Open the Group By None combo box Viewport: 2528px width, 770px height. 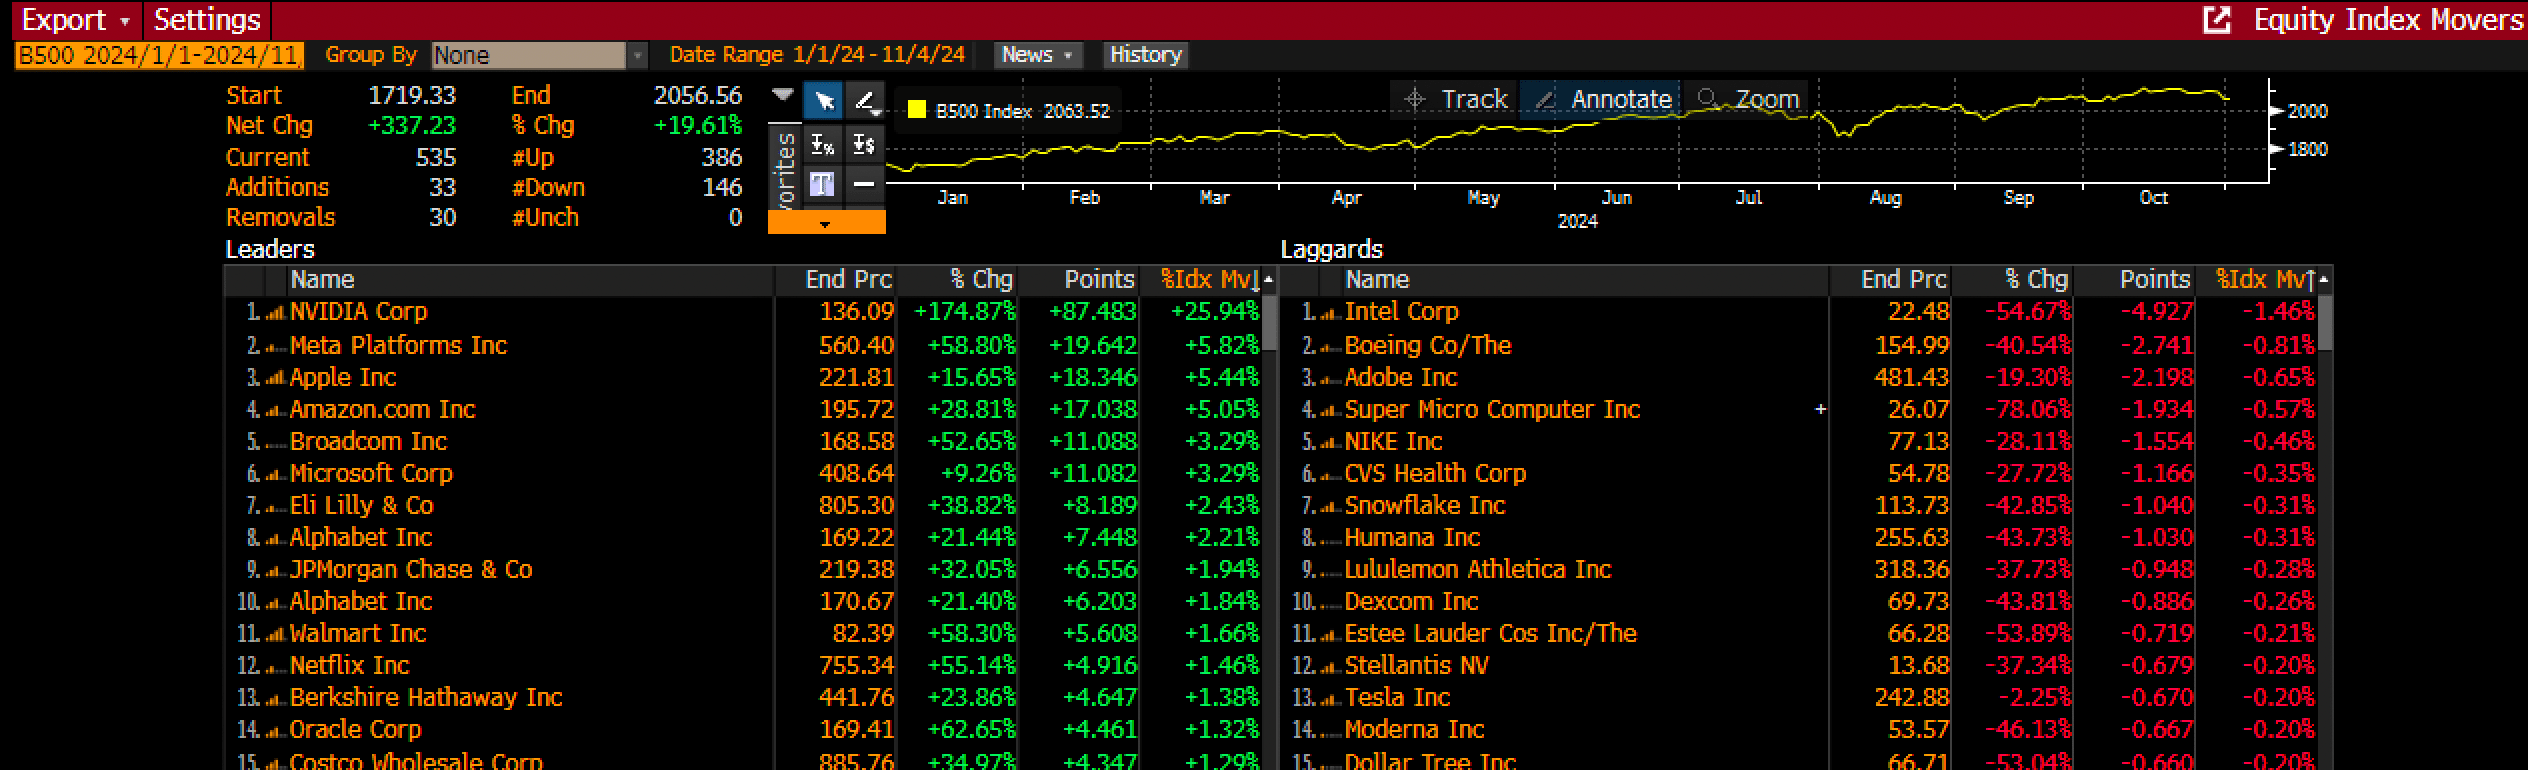click(539, 55)
